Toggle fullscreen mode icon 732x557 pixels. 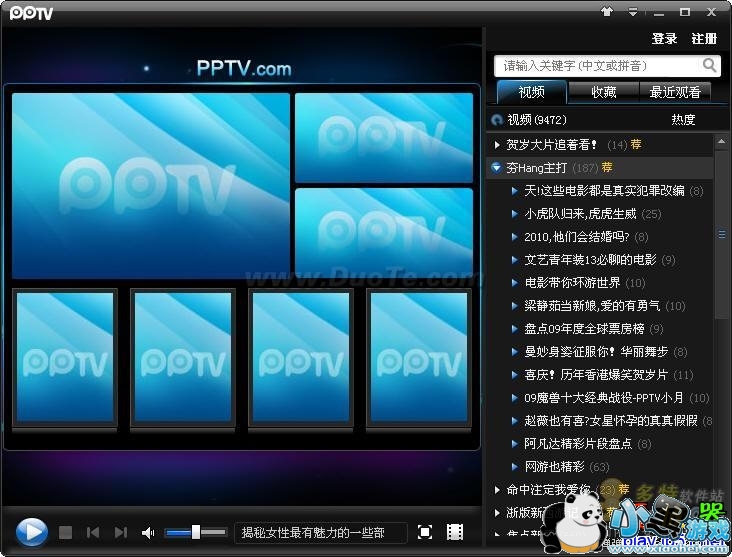pos(425,532)
